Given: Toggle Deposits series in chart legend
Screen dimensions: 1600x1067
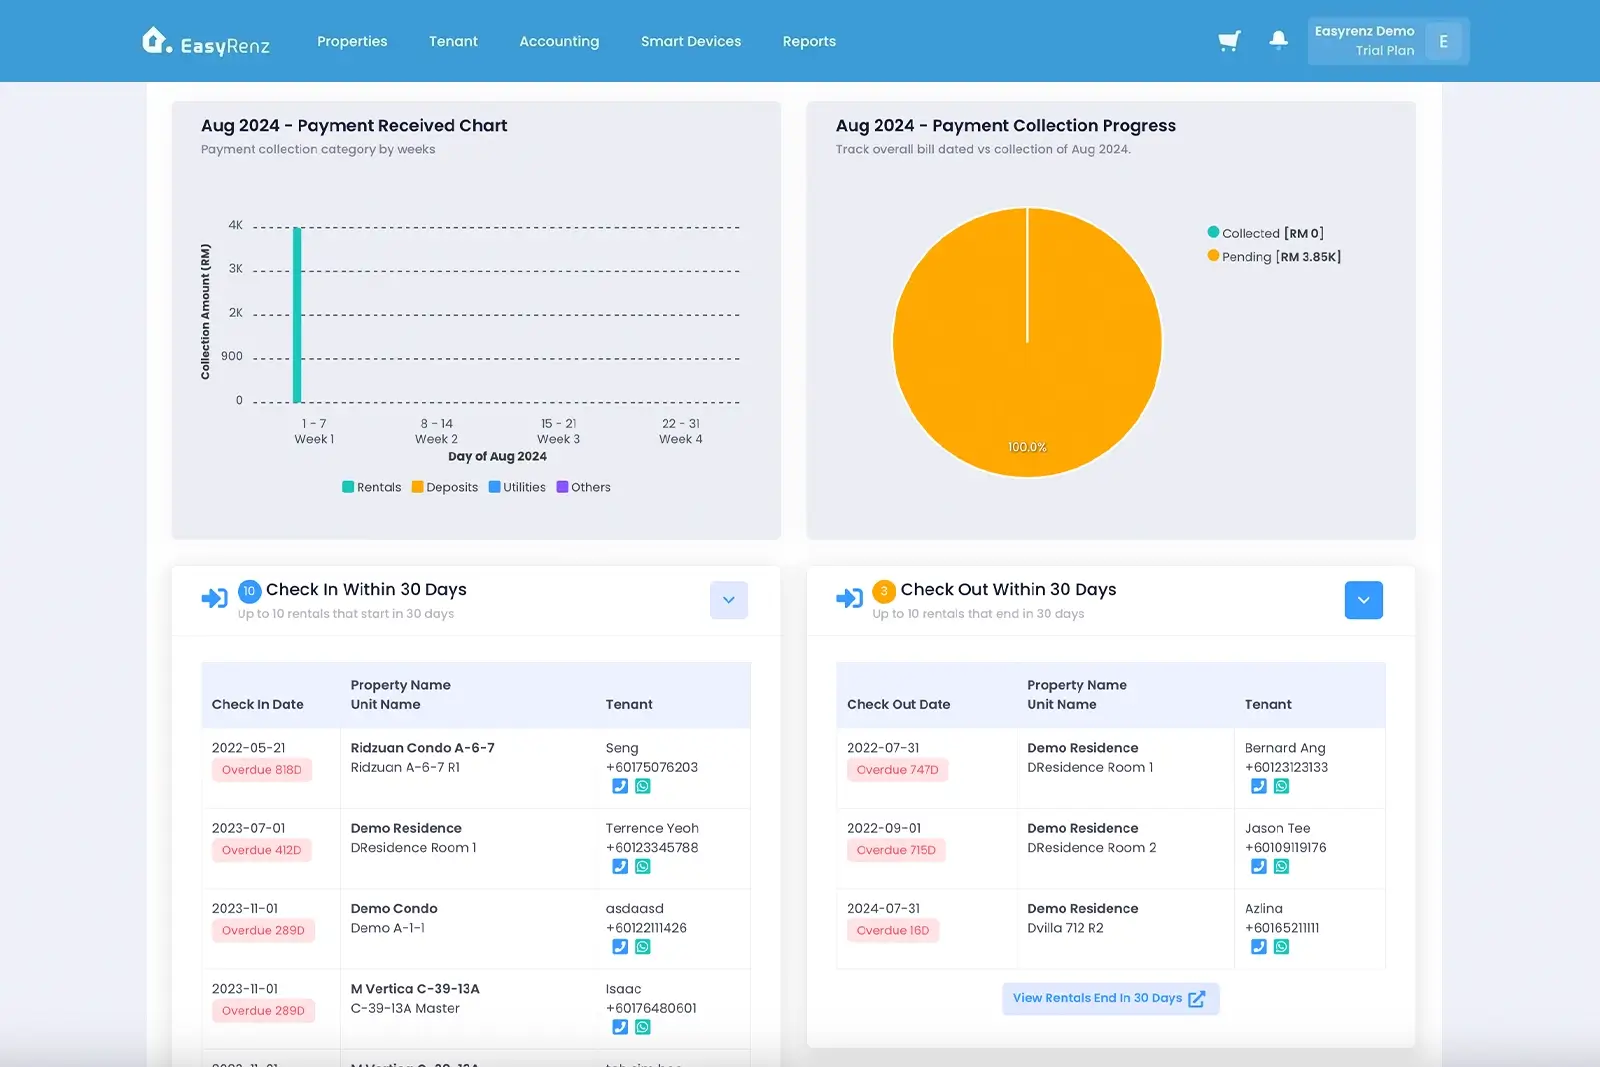Looking at the screenshot, I should (444, 488).
